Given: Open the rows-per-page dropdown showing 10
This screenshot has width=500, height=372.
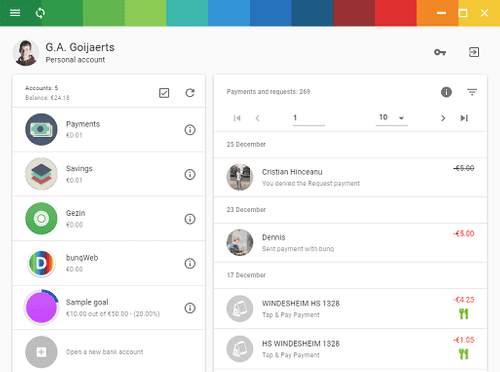Looking at the screenshot, I should pos(392,118).
